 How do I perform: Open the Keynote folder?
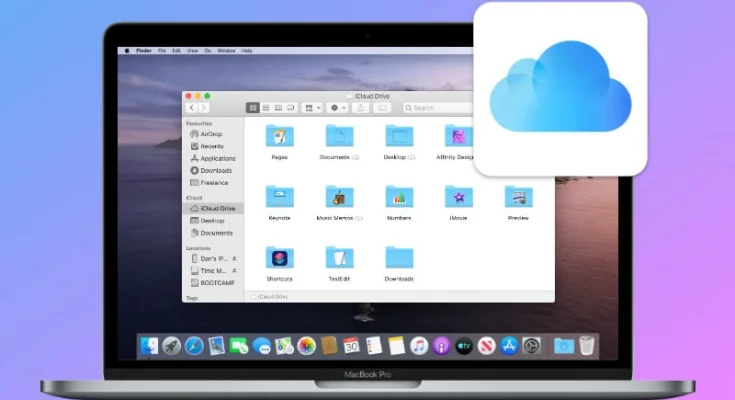[x=279, y=196]
